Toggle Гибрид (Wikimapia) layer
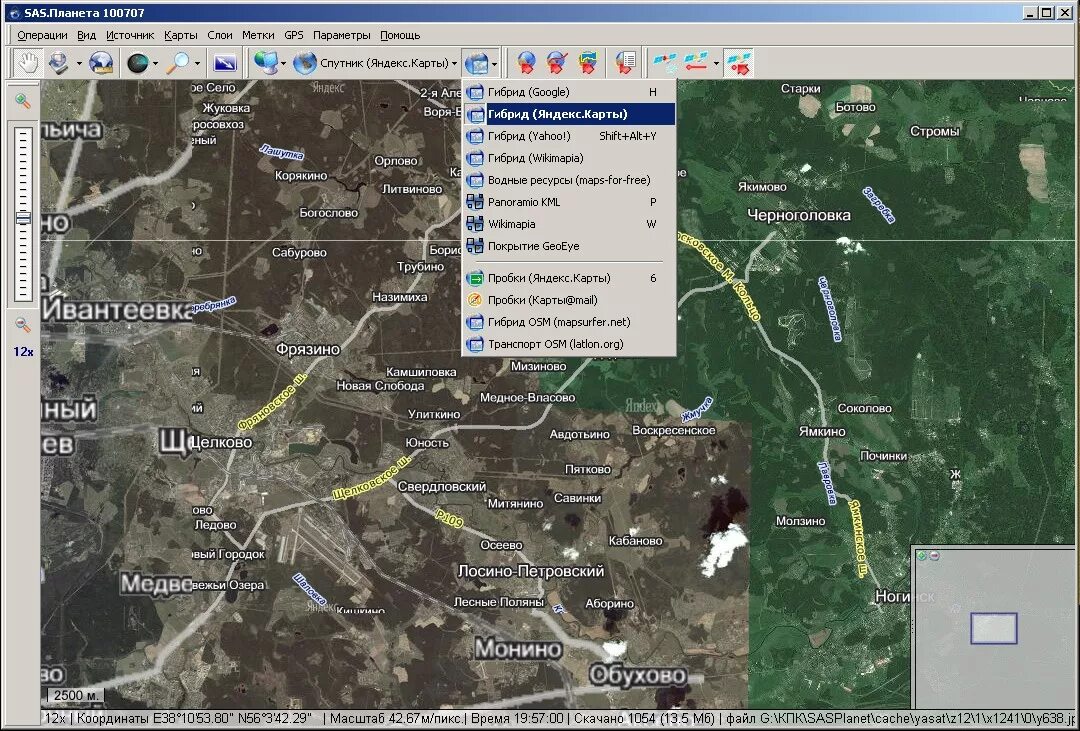1080x731 pixels. (569, 158)
